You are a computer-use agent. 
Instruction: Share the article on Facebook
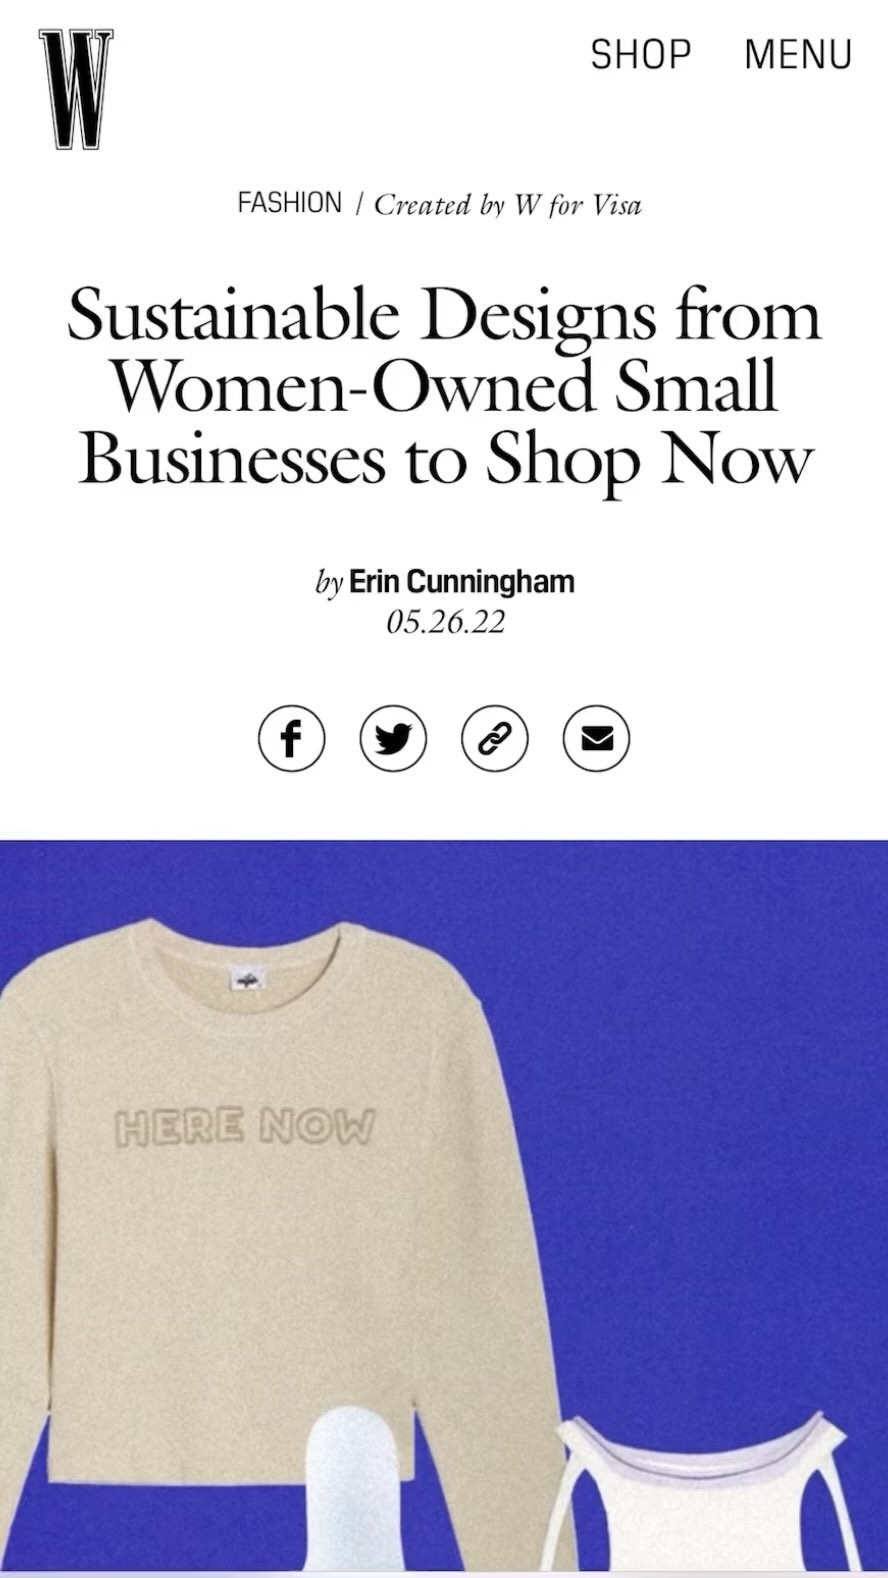(x=291, y=739)
